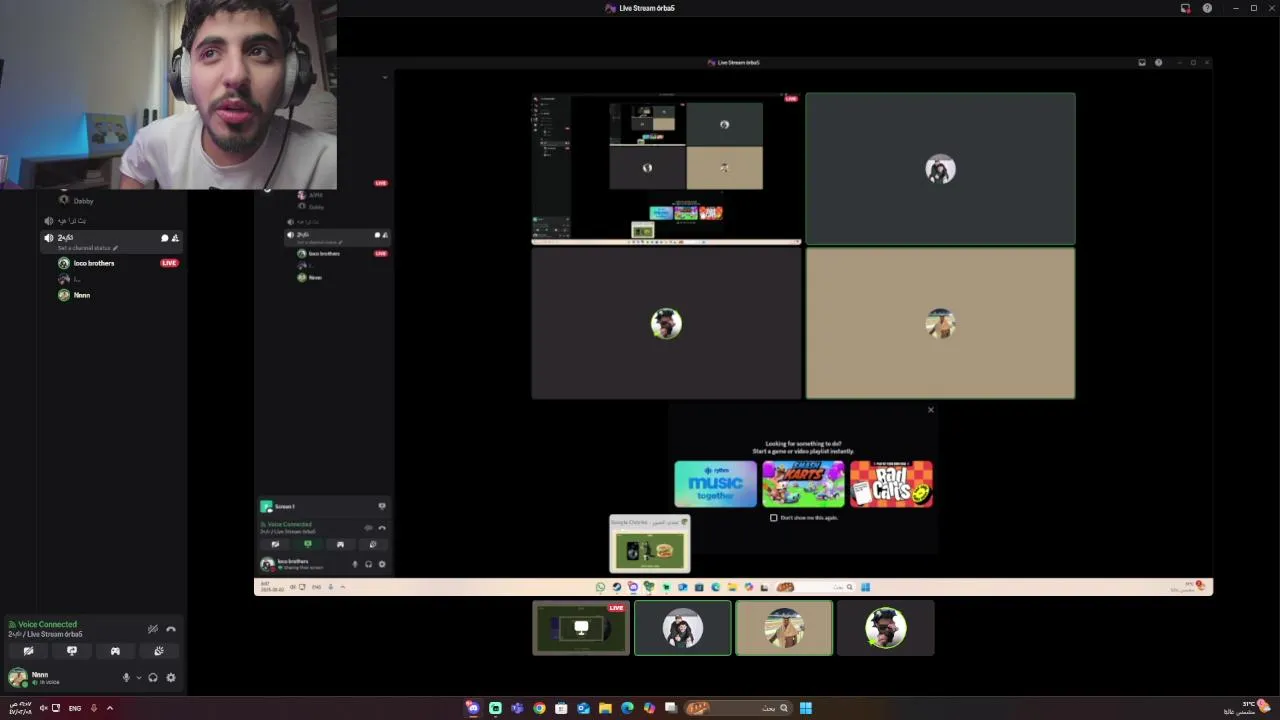The image size is (1280, 720).
Task: Mute microphone next to Nnnn user
Action: (x=126, y=677)
